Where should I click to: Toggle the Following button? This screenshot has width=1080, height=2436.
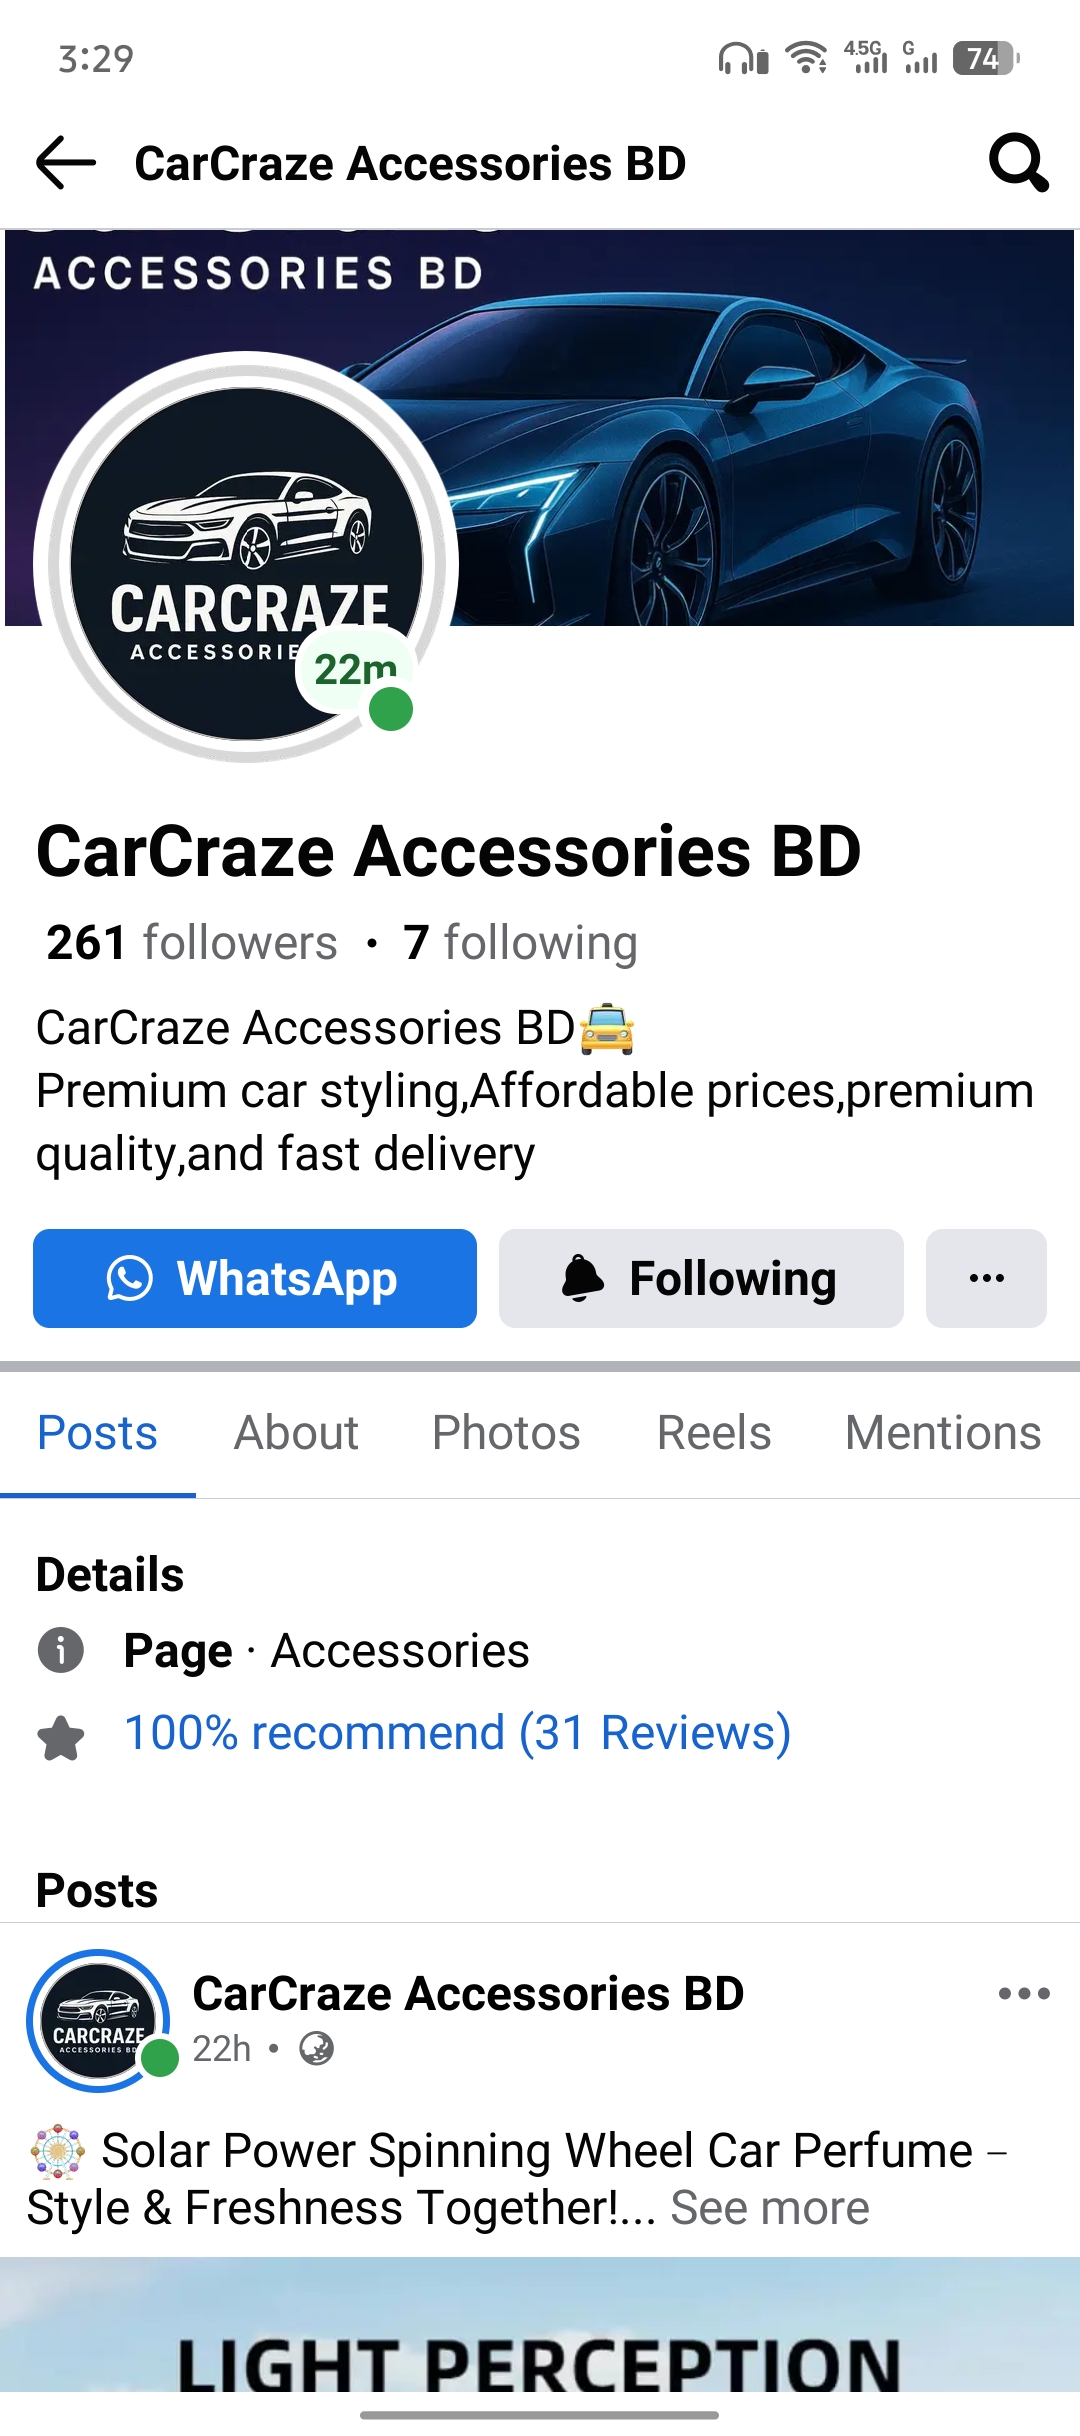[x=701, y=1278]
